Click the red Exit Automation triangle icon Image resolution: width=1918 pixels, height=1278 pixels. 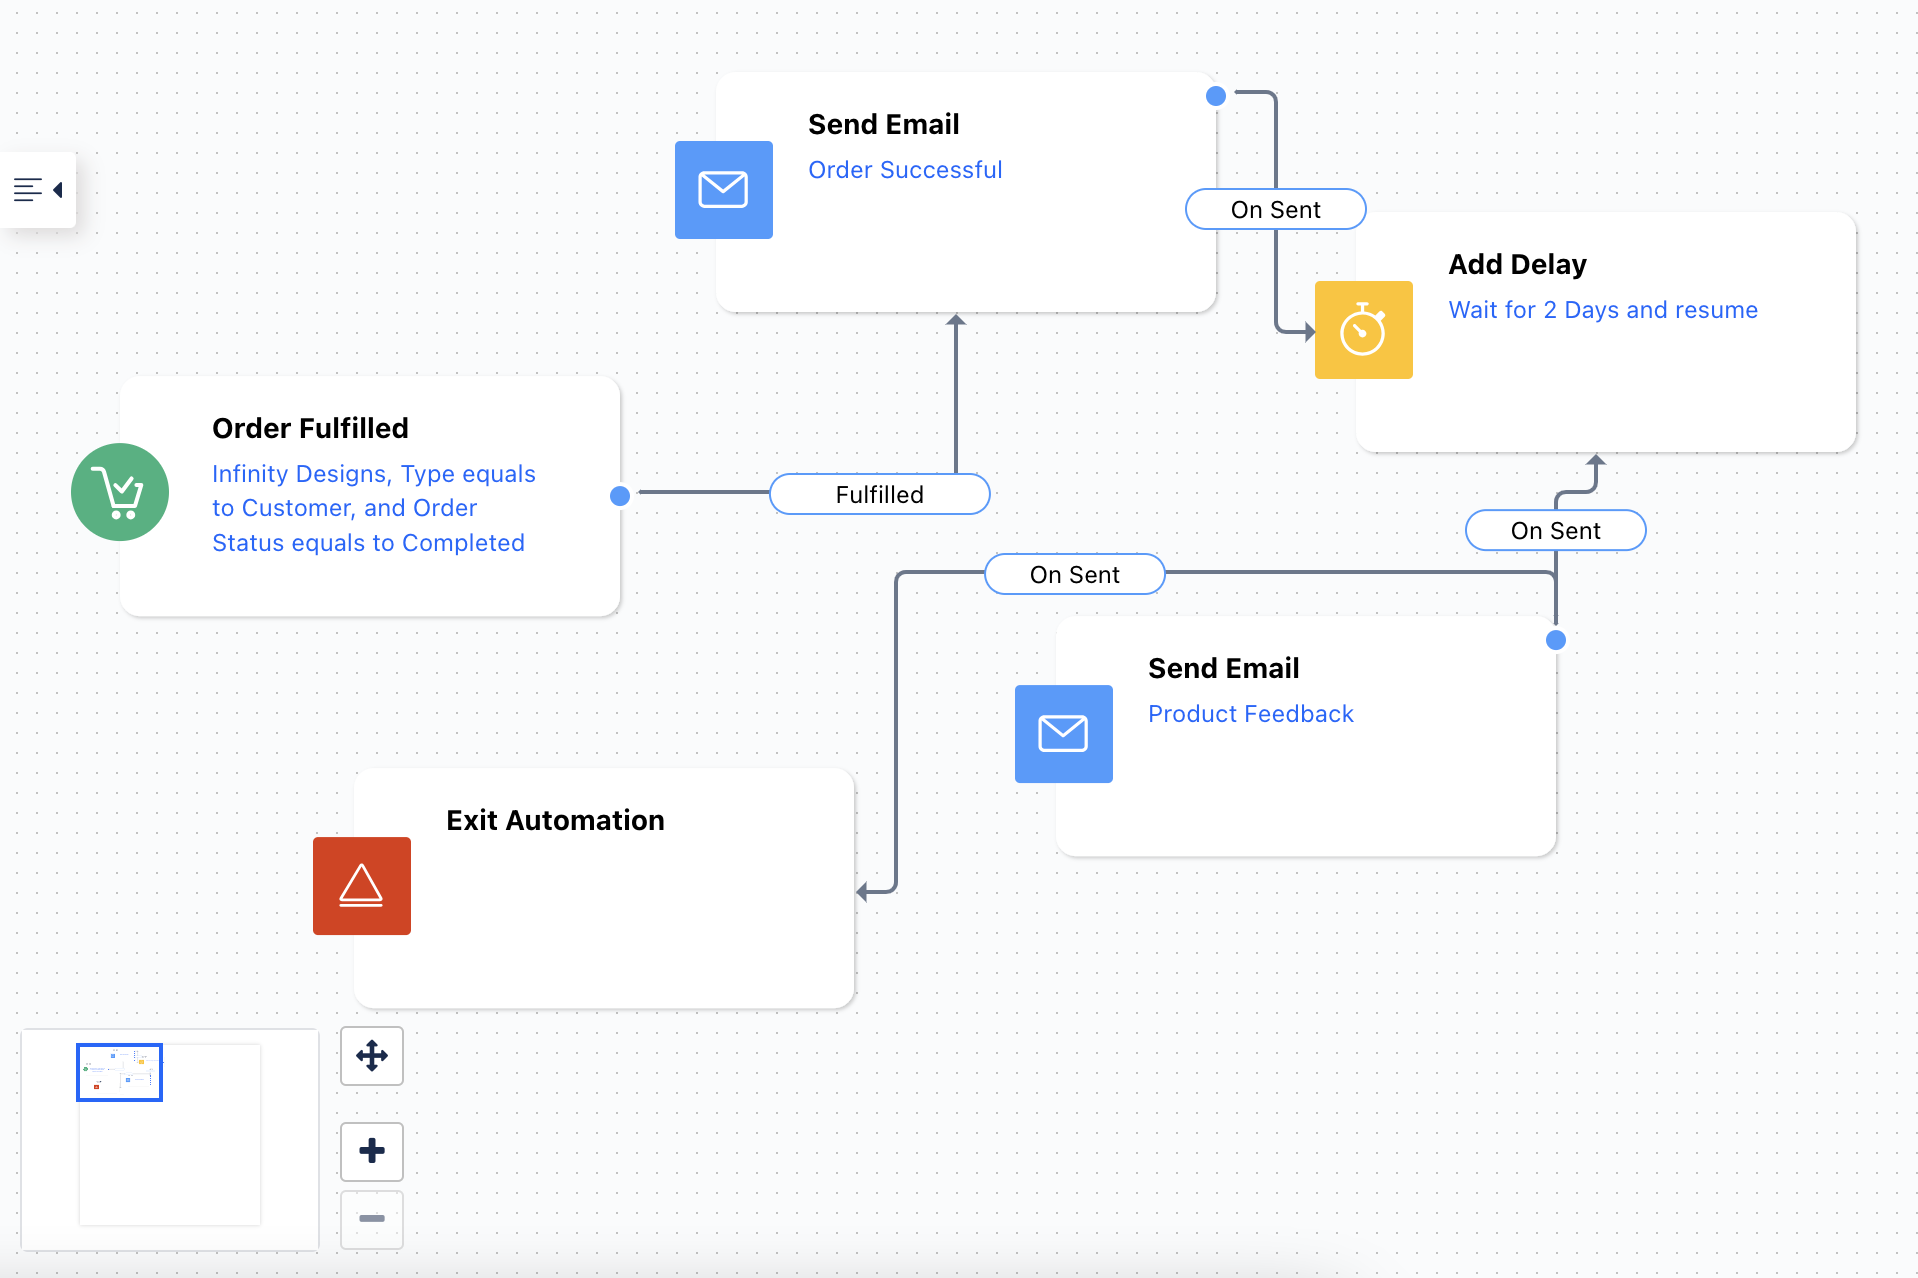pos(361,886)
